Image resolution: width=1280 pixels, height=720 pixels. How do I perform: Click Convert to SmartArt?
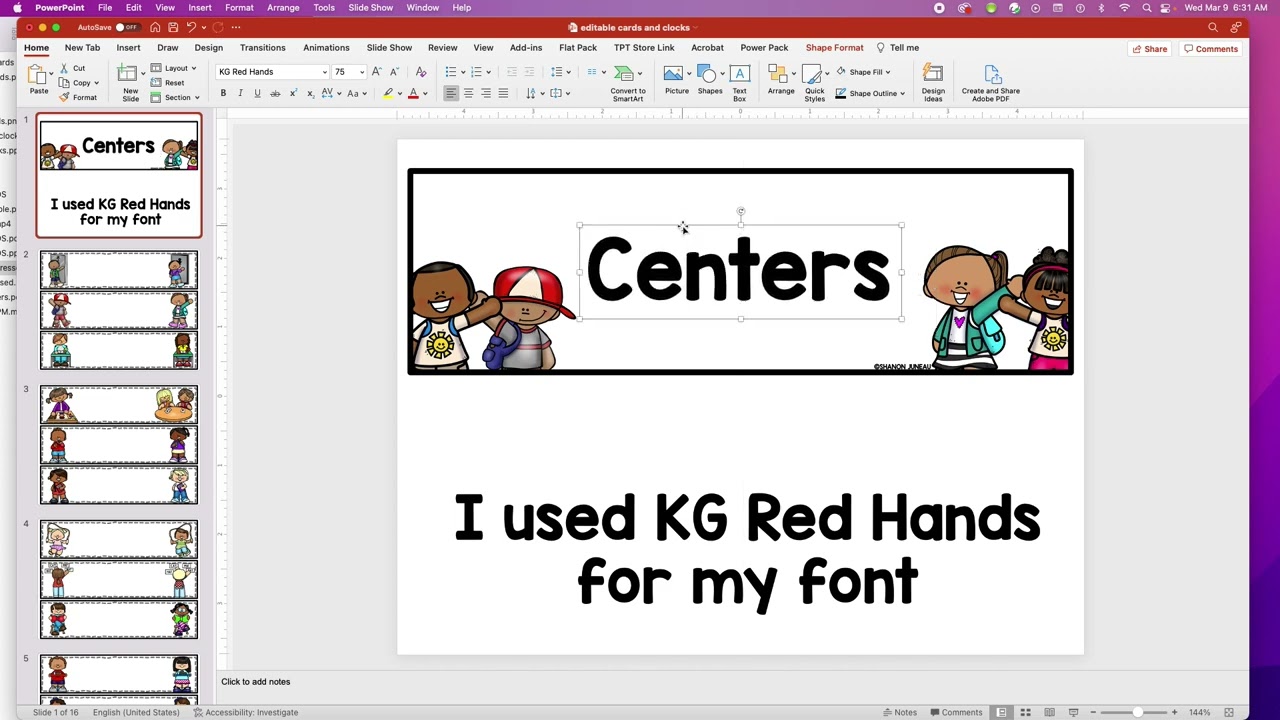point(628,83)
